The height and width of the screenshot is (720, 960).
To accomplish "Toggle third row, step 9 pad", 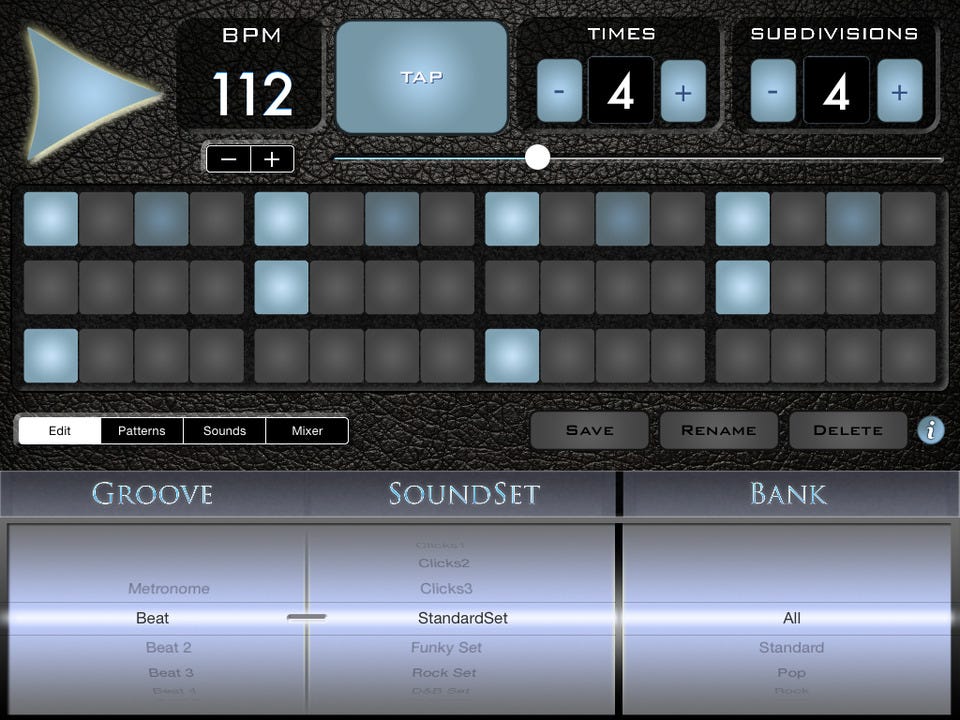I will pos(512,356).
